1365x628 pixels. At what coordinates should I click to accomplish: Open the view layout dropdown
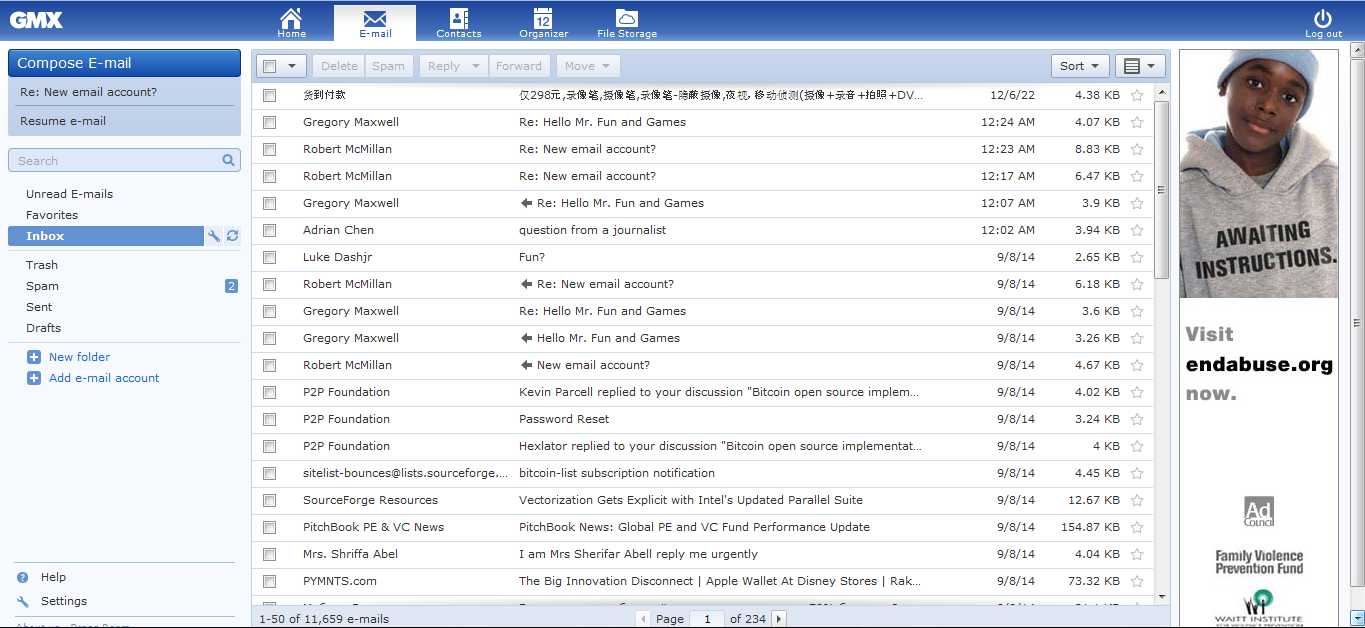pyautogui.click(x=1140, y=66)
